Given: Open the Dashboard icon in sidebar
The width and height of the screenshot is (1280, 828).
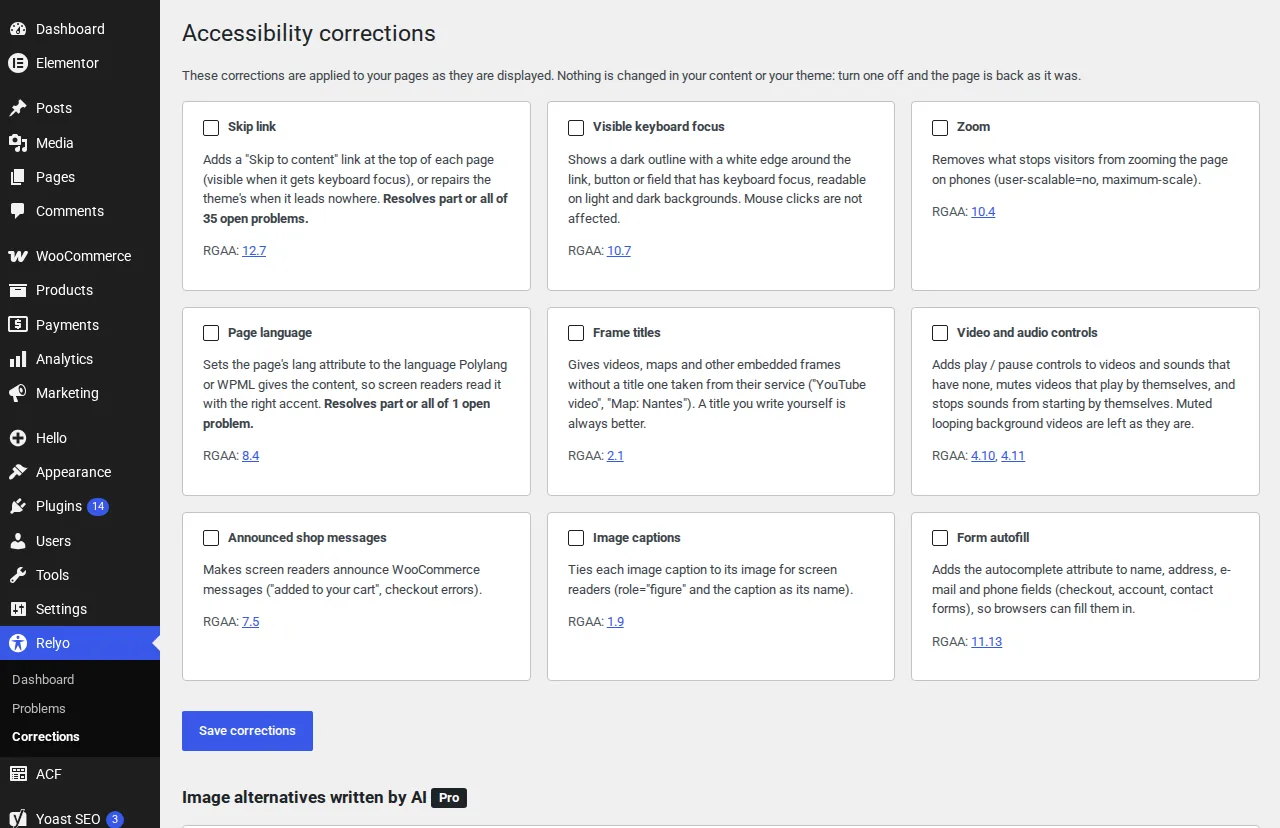Looking at the screenshot, I should [x=18, y=29].
